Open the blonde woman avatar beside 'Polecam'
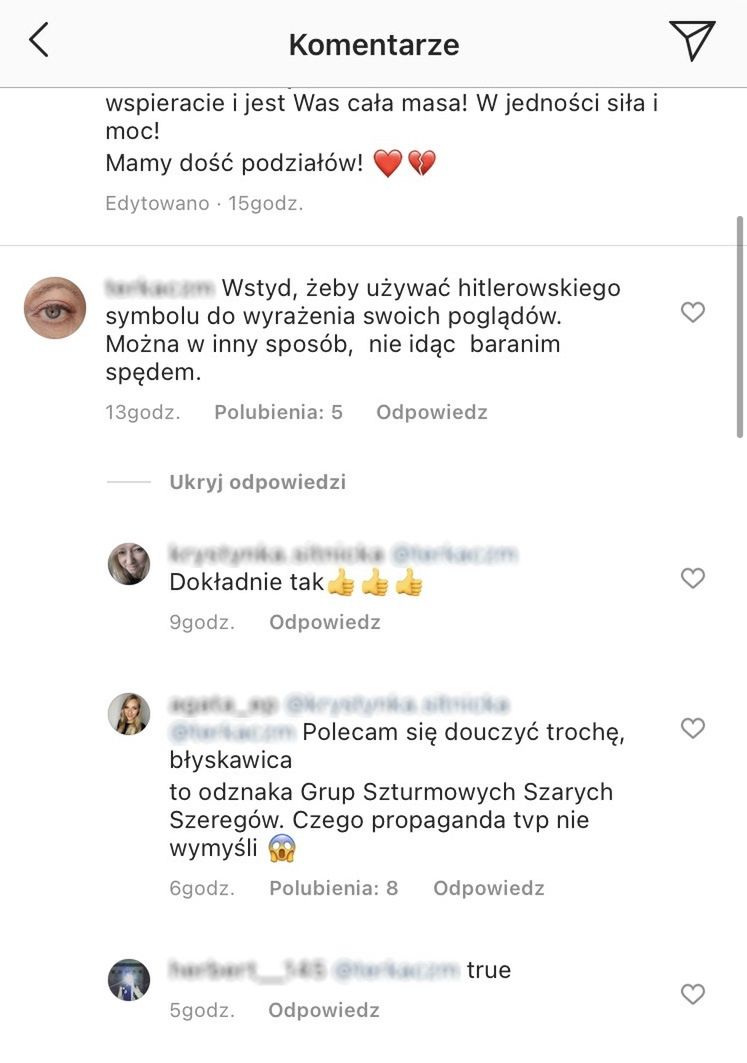 tap(129, 713)
